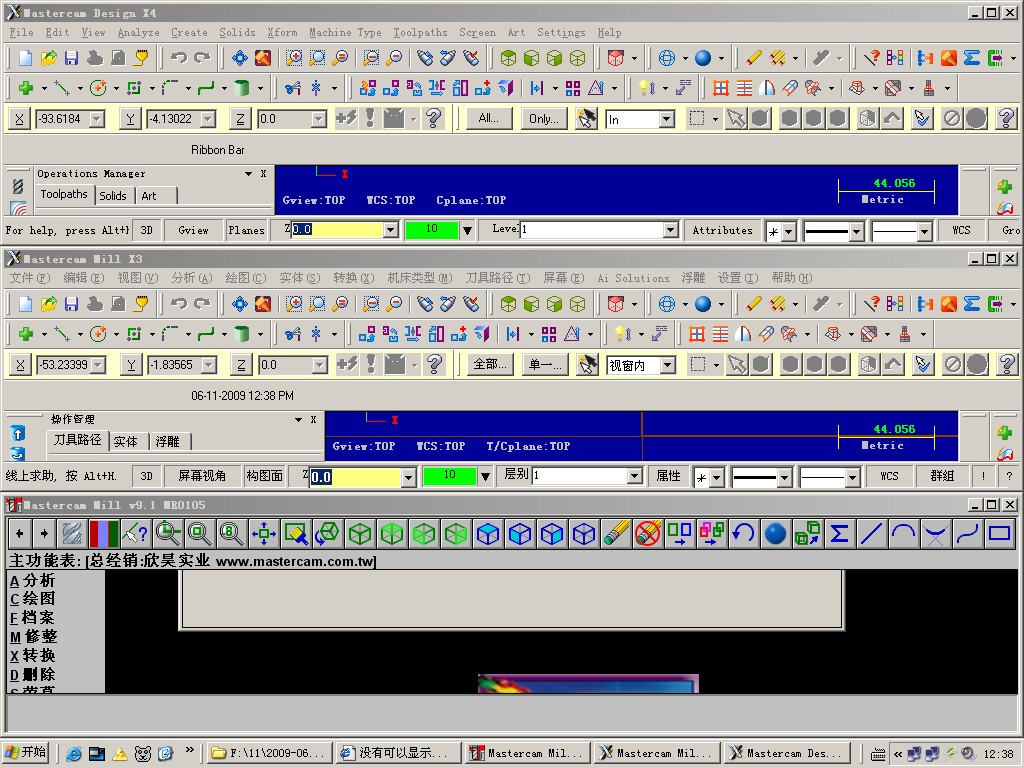The image size is (1024, 768).
Task: Toggle X coordinate lock in Design X4
Action: click(x=19, y=119)
